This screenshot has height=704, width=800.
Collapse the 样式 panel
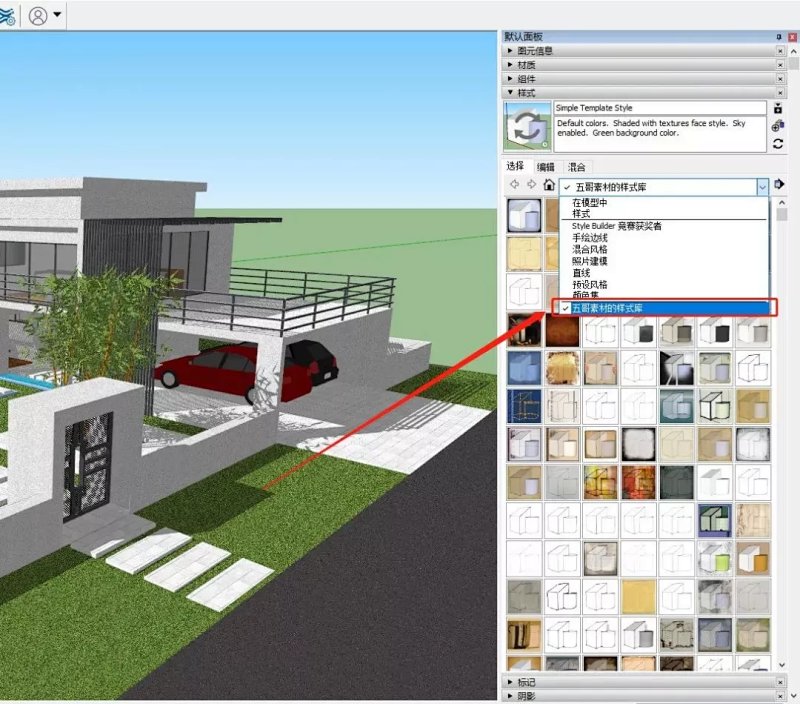coord(510,93)
